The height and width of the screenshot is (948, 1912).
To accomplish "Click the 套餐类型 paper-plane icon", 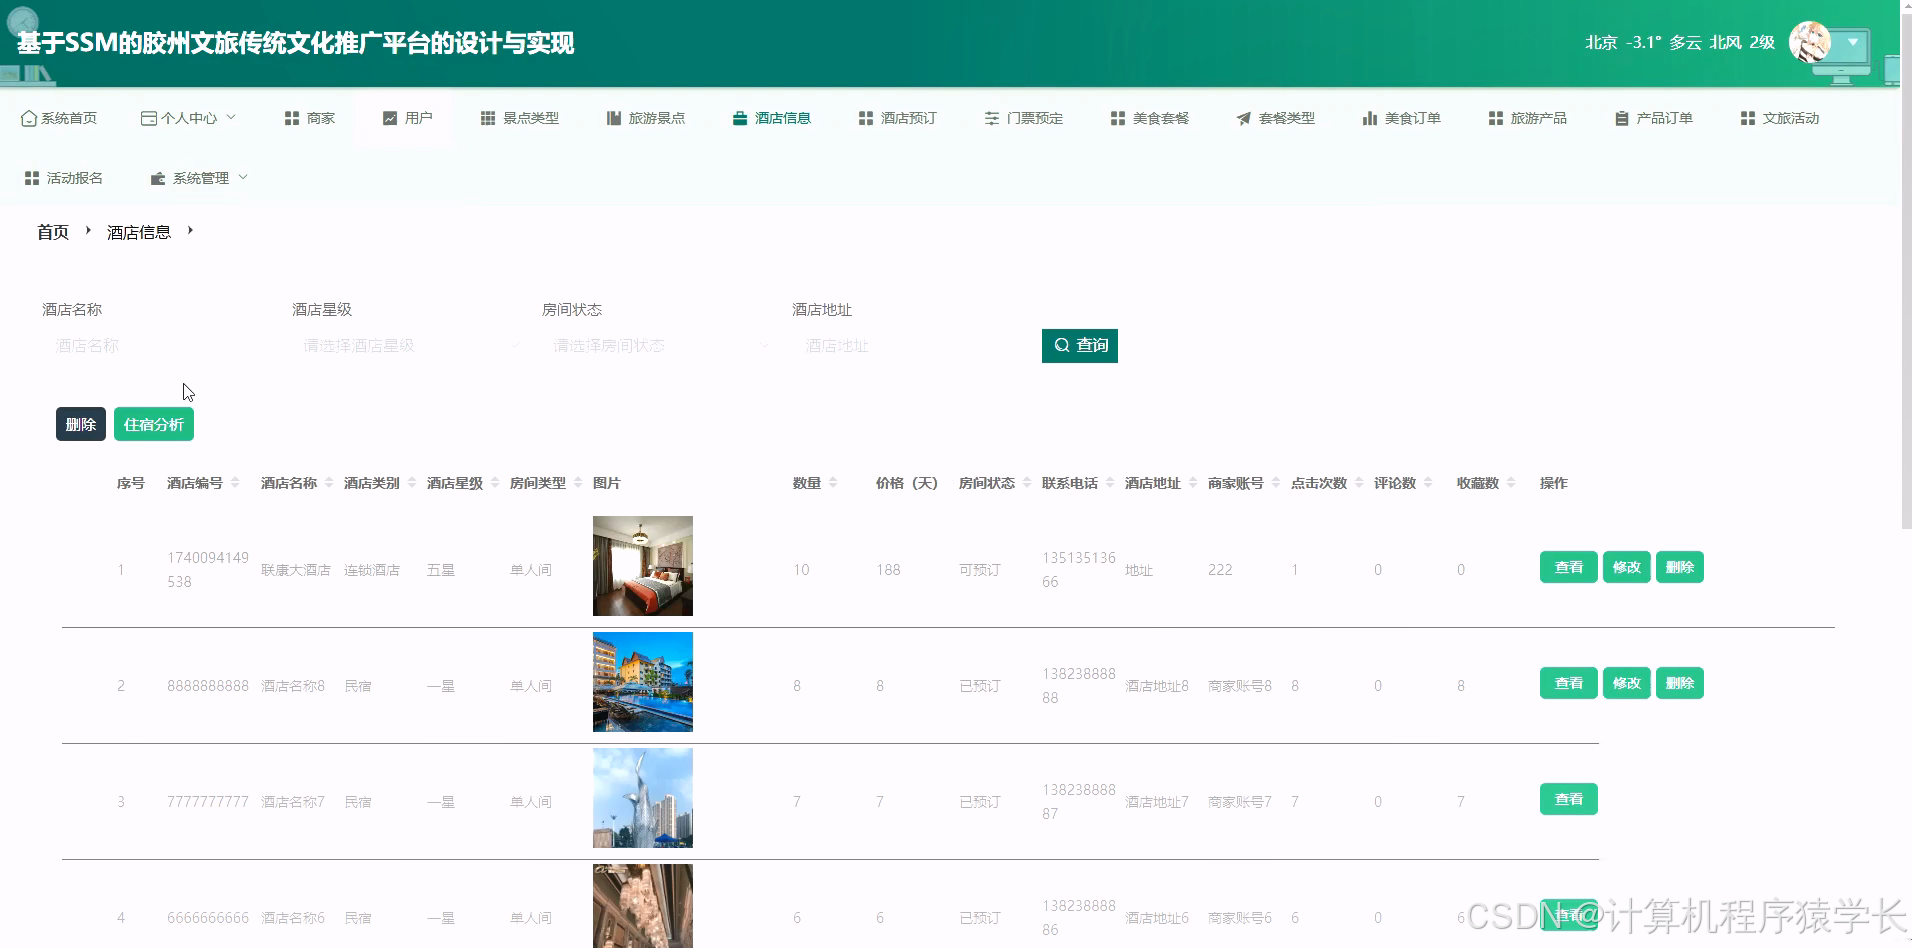I will tap(1243, 117).
